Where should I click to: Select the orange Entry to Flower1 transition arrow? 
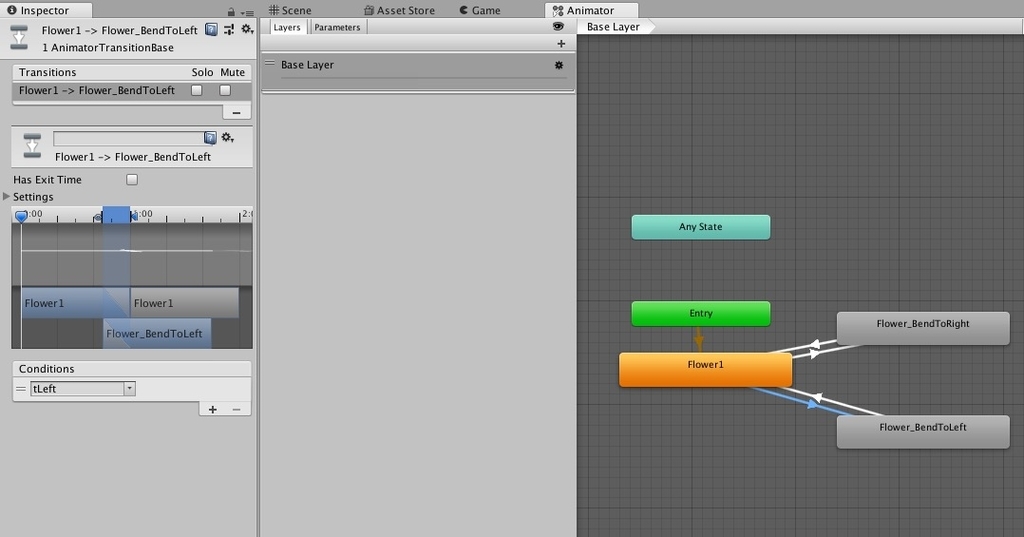click(x=699, y=340)
